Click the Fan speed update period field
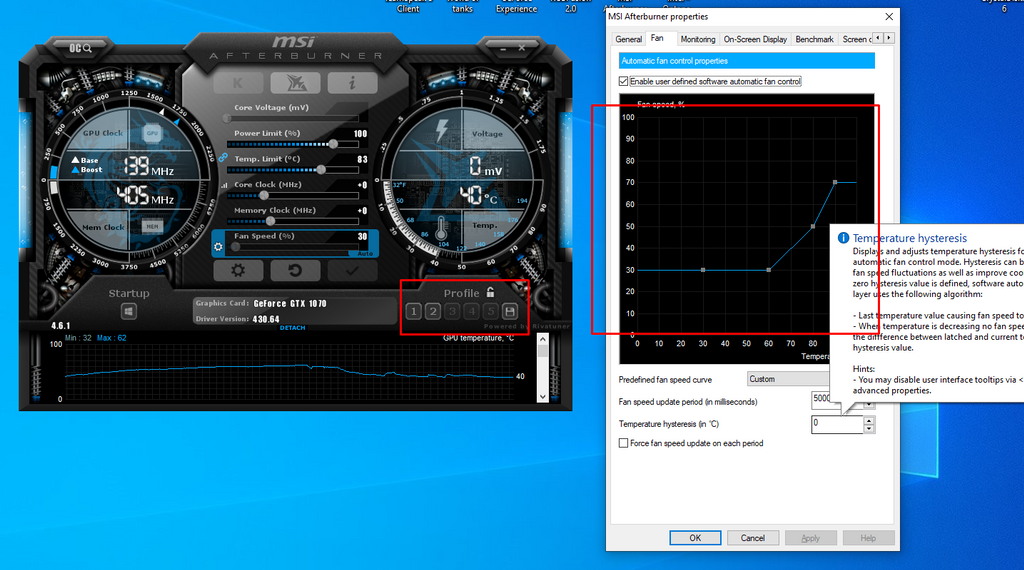Image resolution: width=1024 pixels, height=570 pixels. click(822, 400)
